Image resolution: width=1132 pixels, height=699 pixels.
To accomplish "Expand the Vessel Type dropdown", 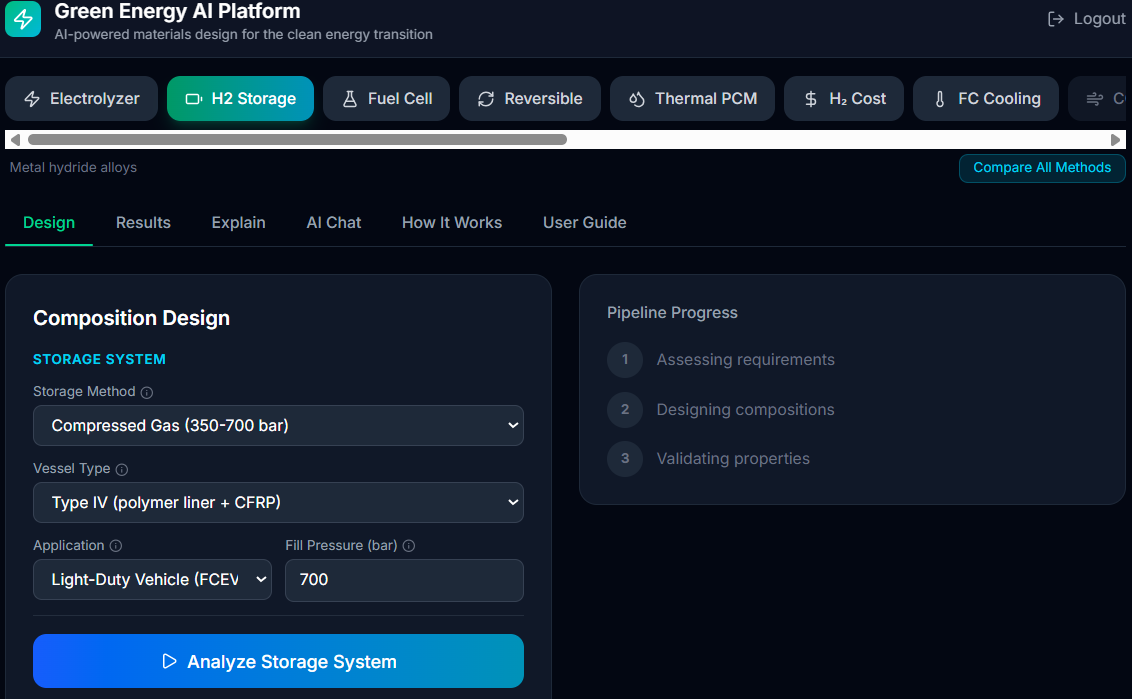I will (279, 503).
